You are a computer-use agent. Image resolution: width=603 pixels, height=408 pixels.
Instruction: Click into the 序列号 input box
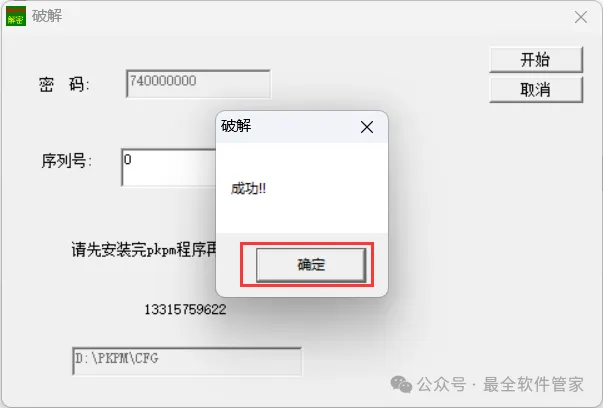pos(169,167)
